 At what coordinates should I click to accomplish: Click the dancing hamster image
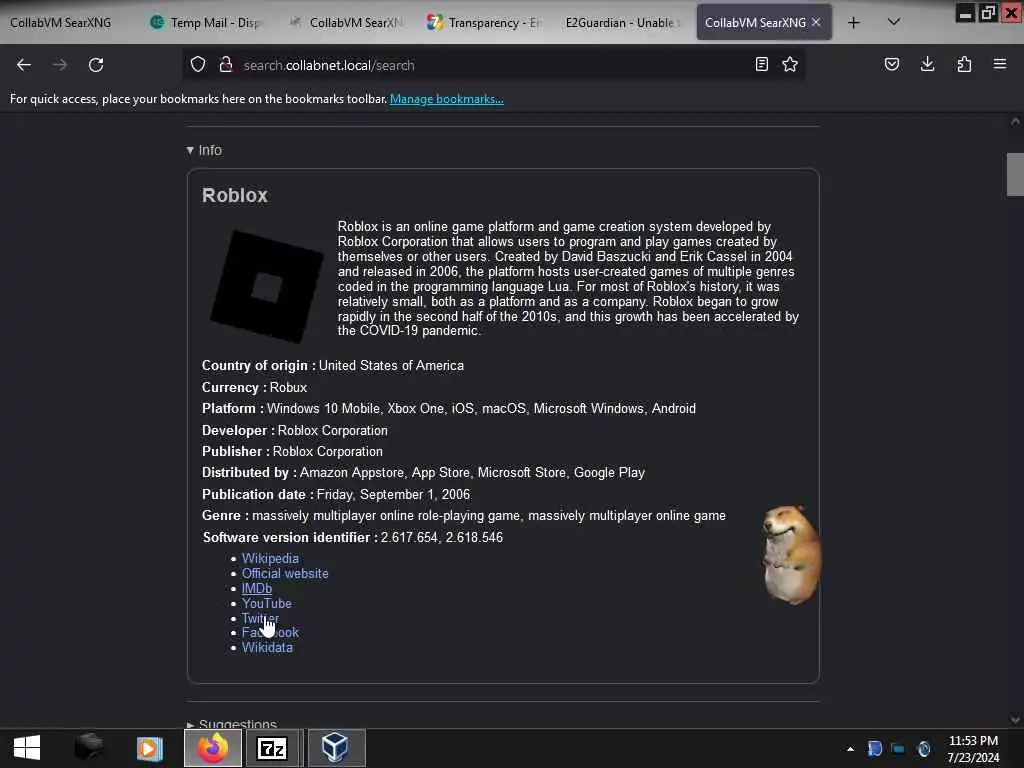click(791, 554)
